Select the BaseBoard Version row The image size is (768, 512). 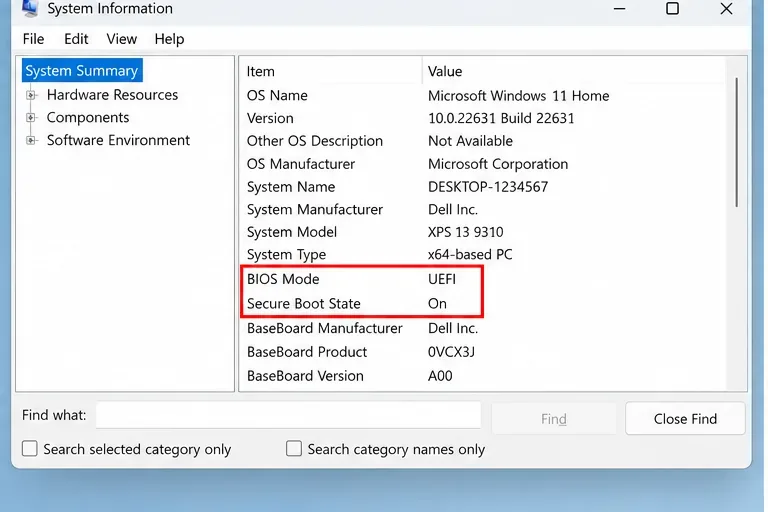(x=482, y=376)
